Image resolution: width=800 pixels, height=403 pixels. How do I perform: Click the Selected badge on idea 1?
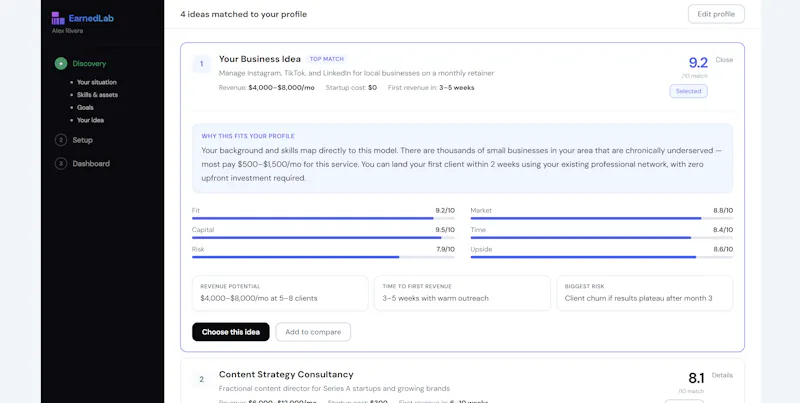pyautogui.click(x=688, y=91)
